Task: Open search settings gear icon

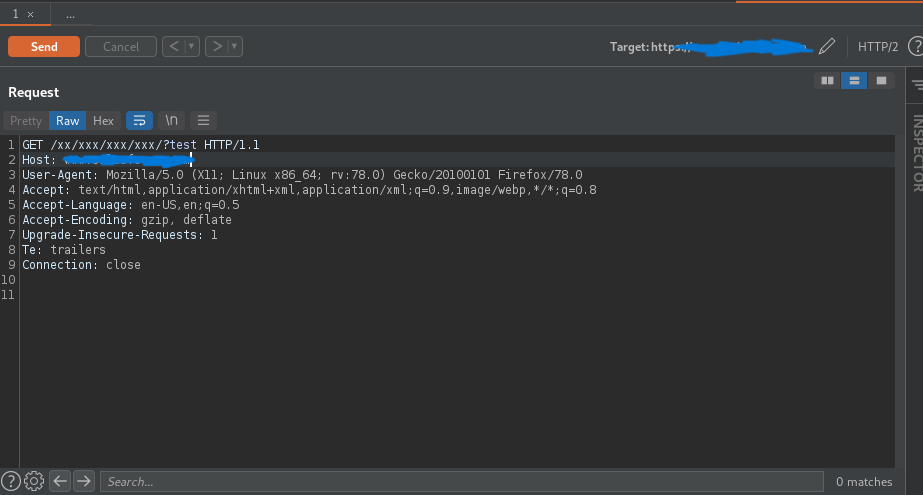Action: [34, 481]
